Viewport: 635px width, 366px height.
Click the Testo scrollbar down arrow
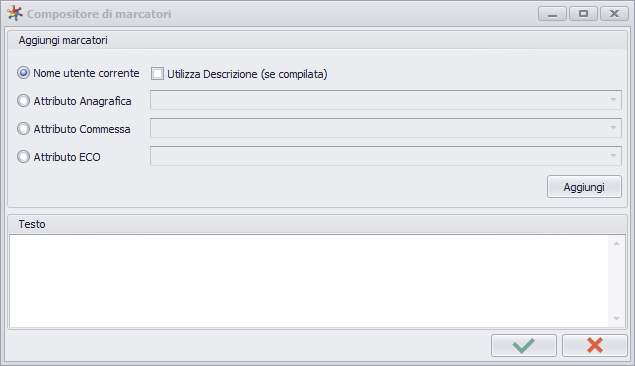pos(616,319)
